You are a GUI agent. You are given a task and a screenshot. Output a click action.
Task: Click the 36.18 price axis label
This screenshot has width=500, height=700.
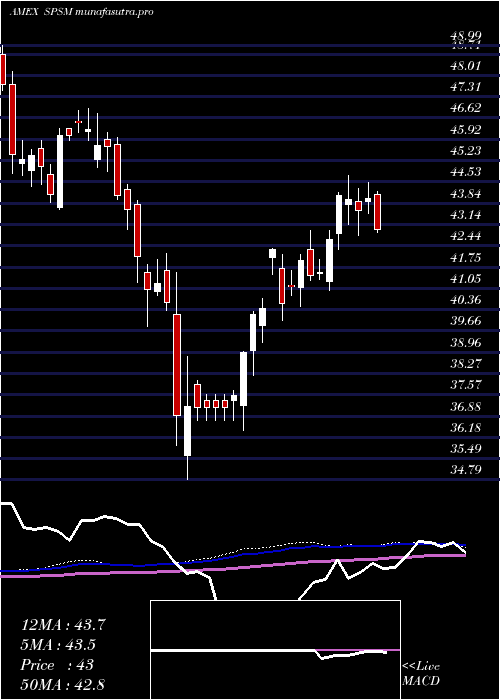pyautogui.click(x=466, y=428)
